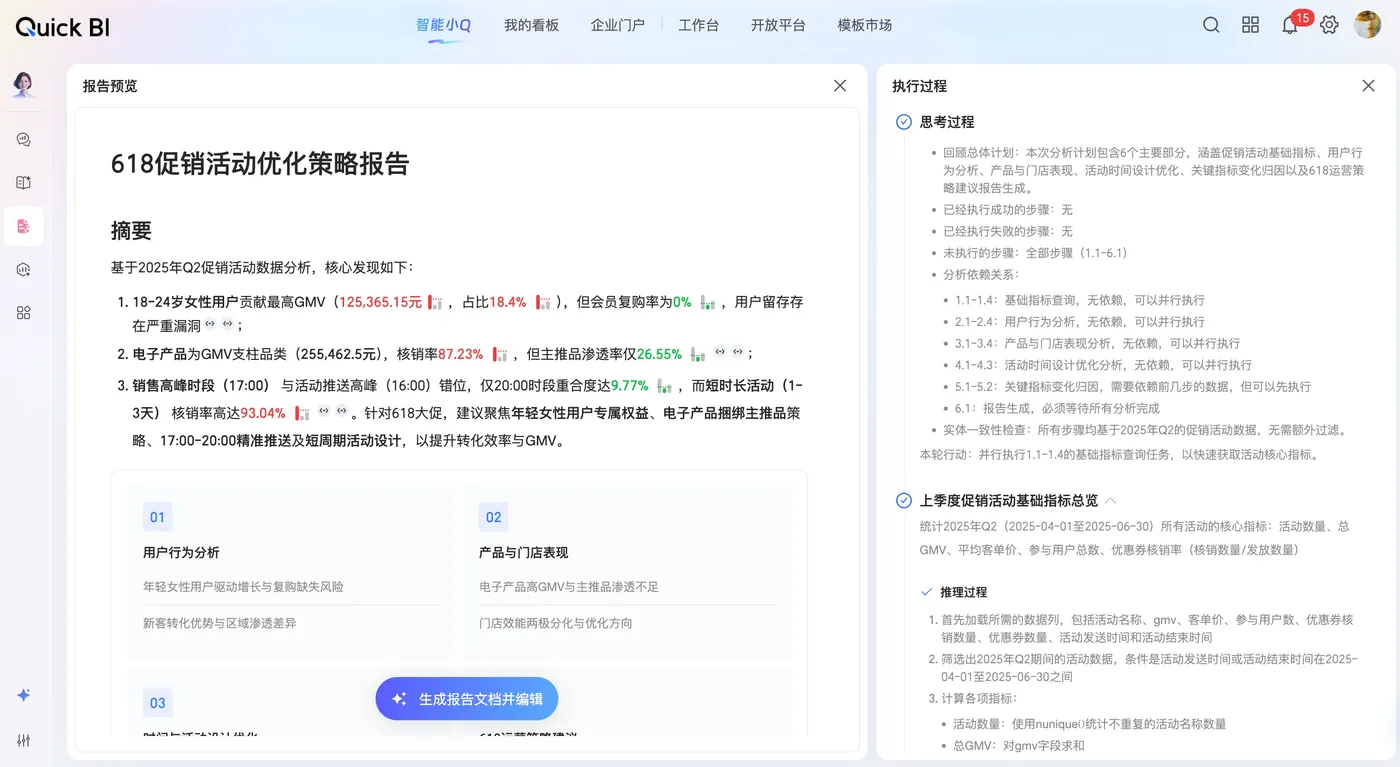This screenshot has width=1400, height=767.
Task: Click the first reference icon after the 26.55% chart
Action: pos(720,352)
